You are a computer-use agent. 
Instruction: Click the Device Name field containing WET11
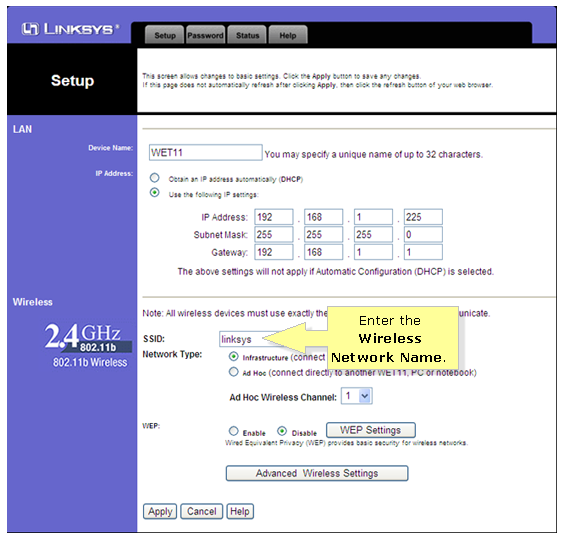[205, 153]
